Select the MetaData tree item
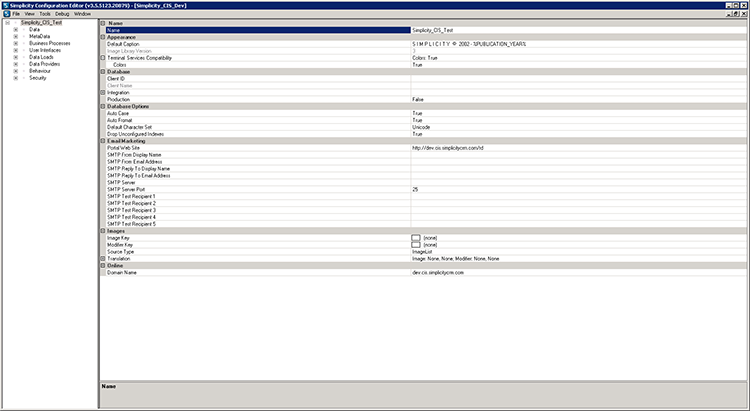 pos(39,36)
